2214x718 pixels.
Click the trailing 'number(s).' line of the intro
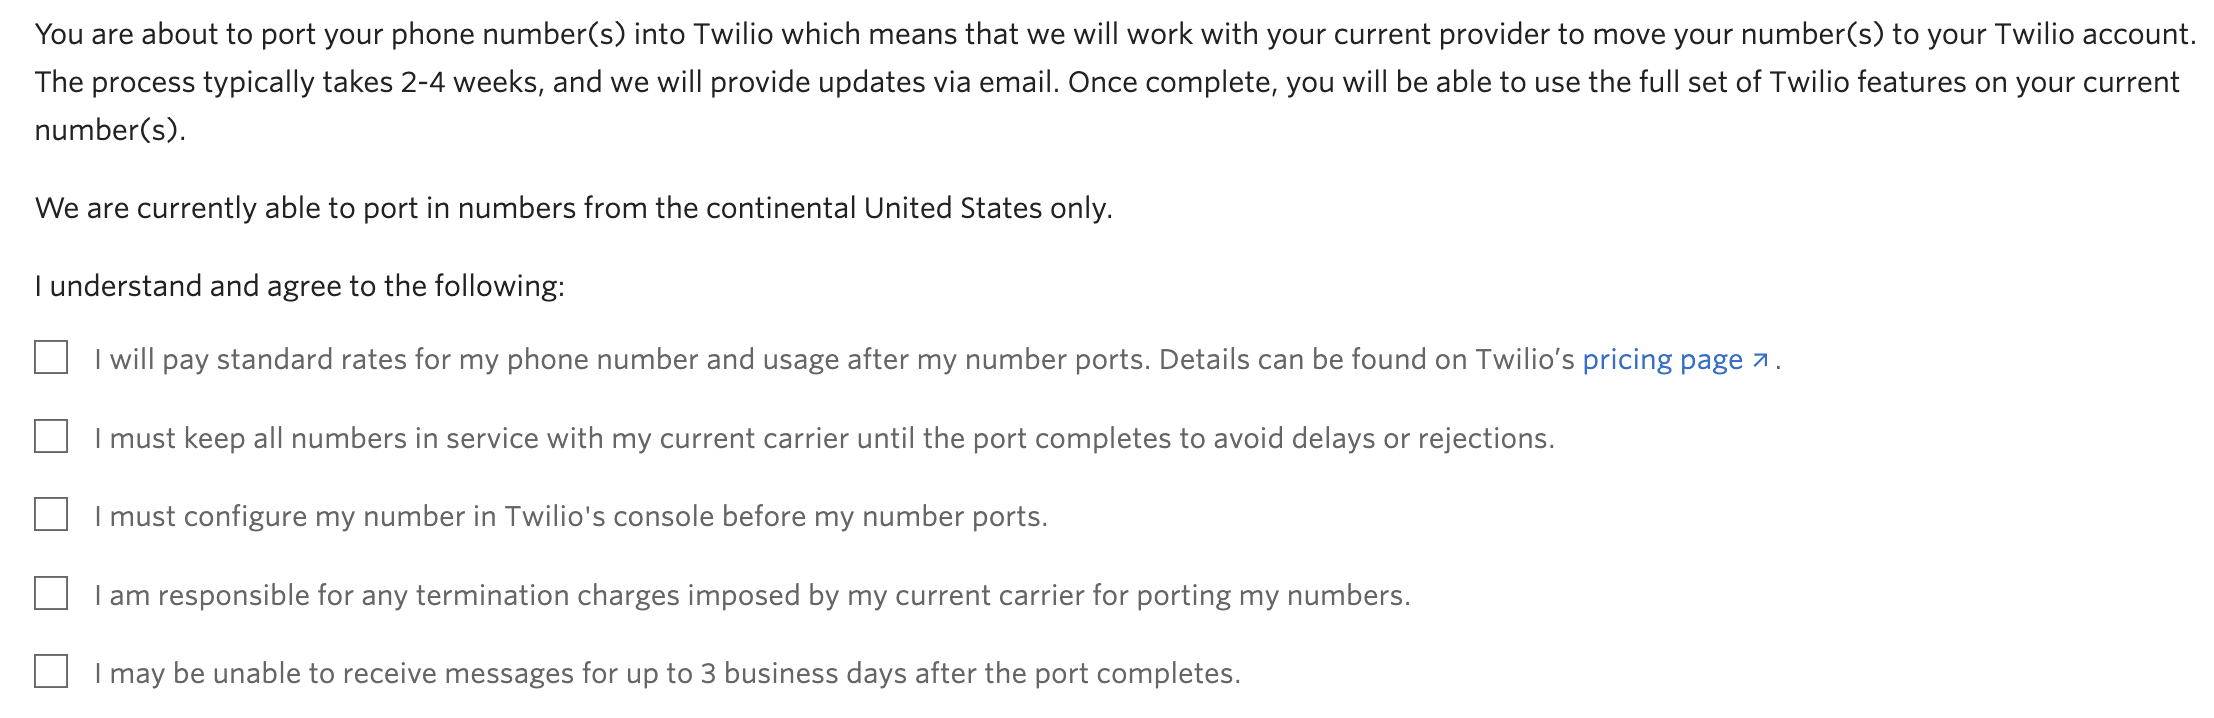coord(110,130)
